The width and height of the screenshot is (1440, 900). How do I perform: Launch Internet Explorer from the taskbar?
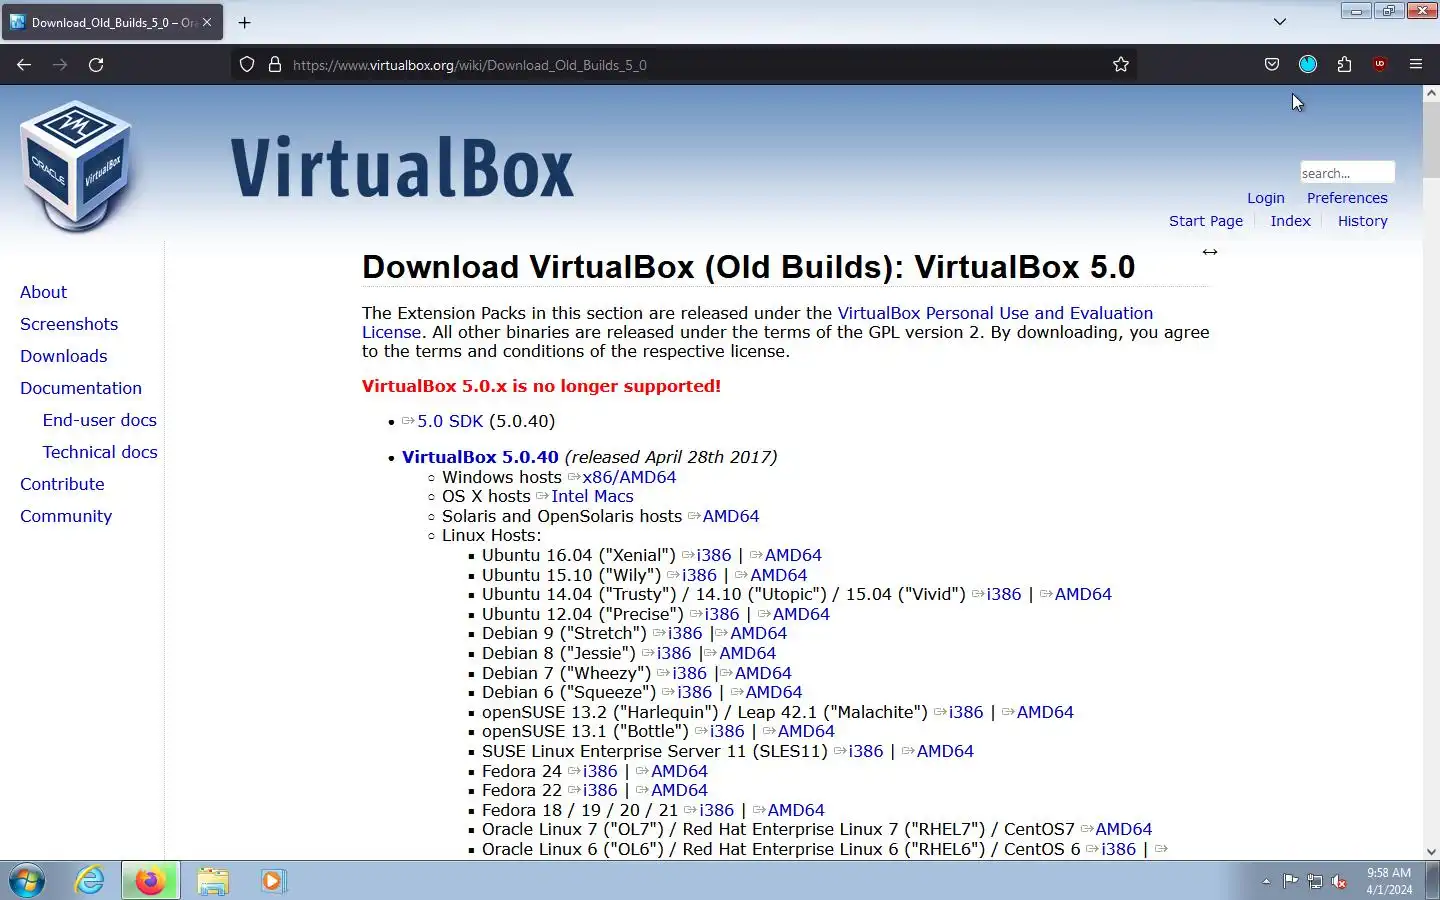click(x=90, y=881)
